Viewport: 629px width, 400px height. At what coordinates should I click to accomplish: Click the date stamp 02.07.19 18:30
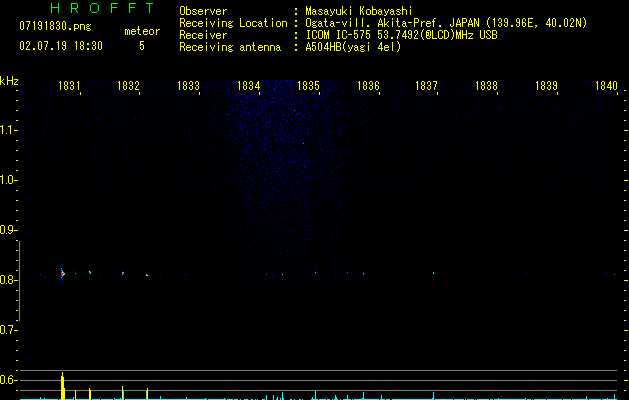[61, 46]
